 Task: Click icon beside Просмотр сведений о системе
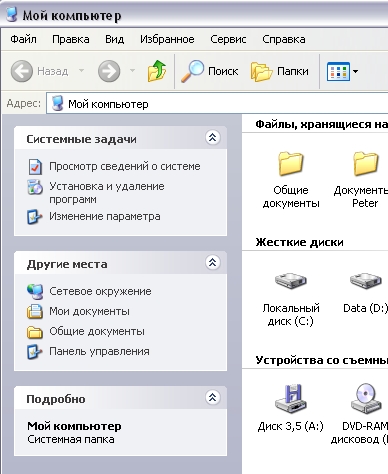coord(35,167)
